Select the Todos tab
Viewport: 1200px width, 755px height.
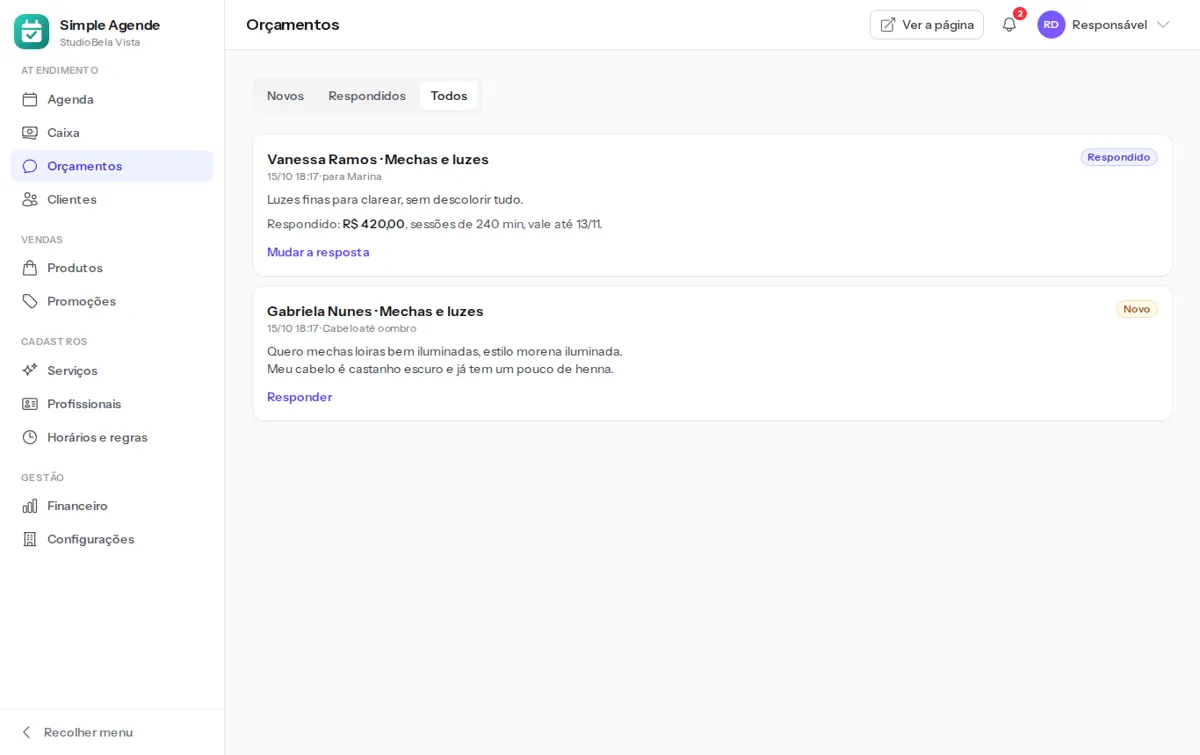tap(449, 96)
